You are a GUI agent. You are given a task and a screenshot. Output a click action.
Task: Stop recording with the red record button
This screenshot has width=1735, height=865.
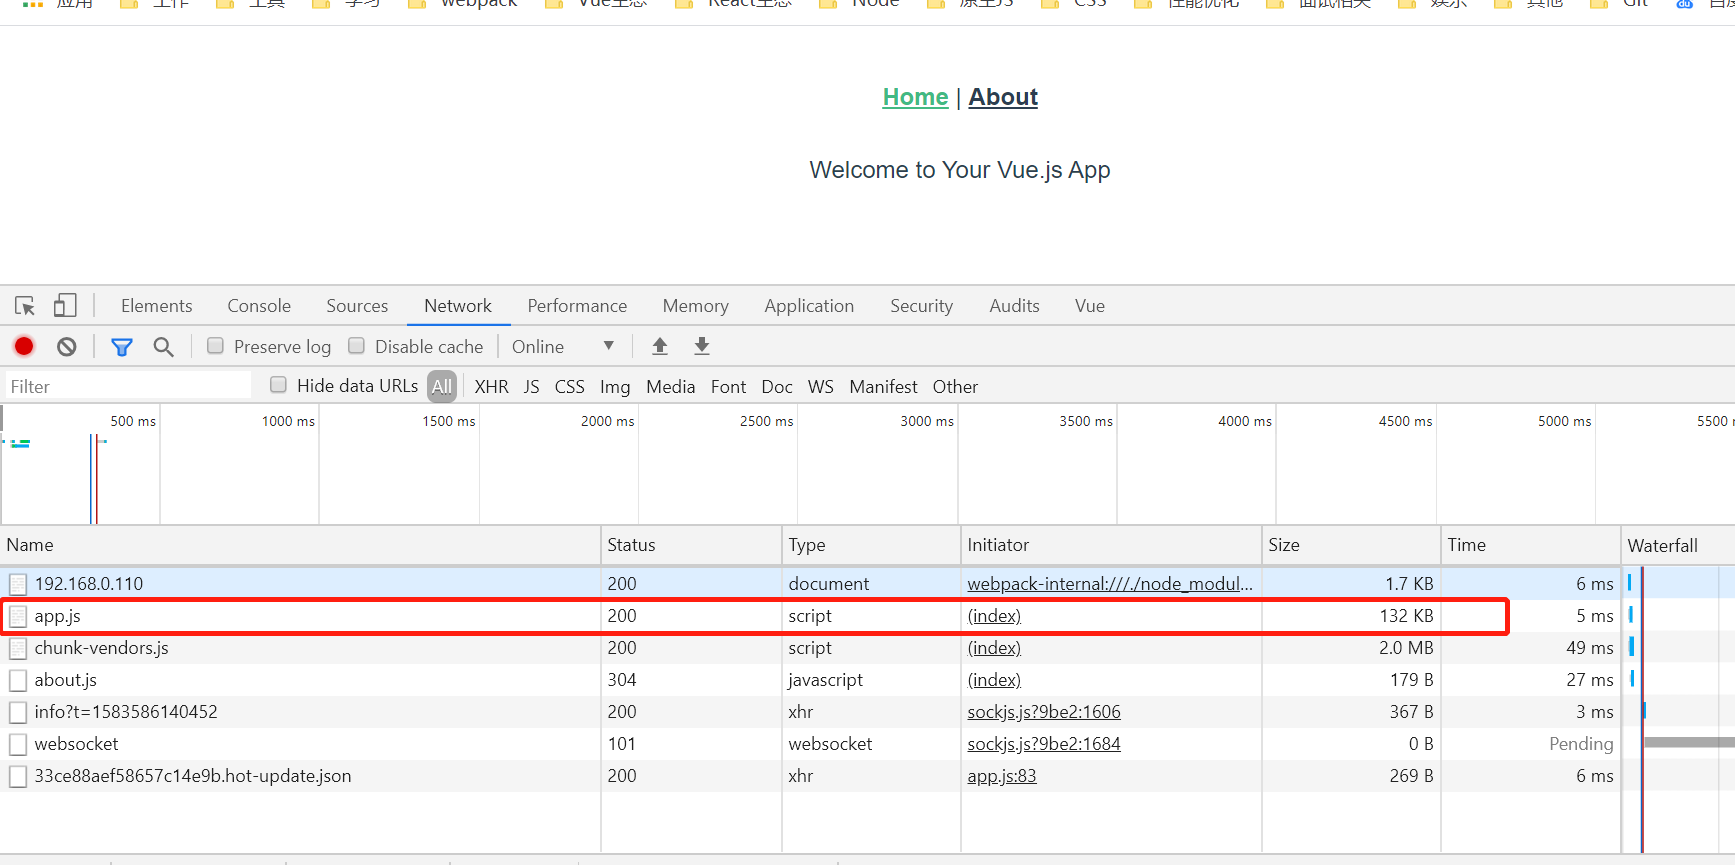coord(24,346)
